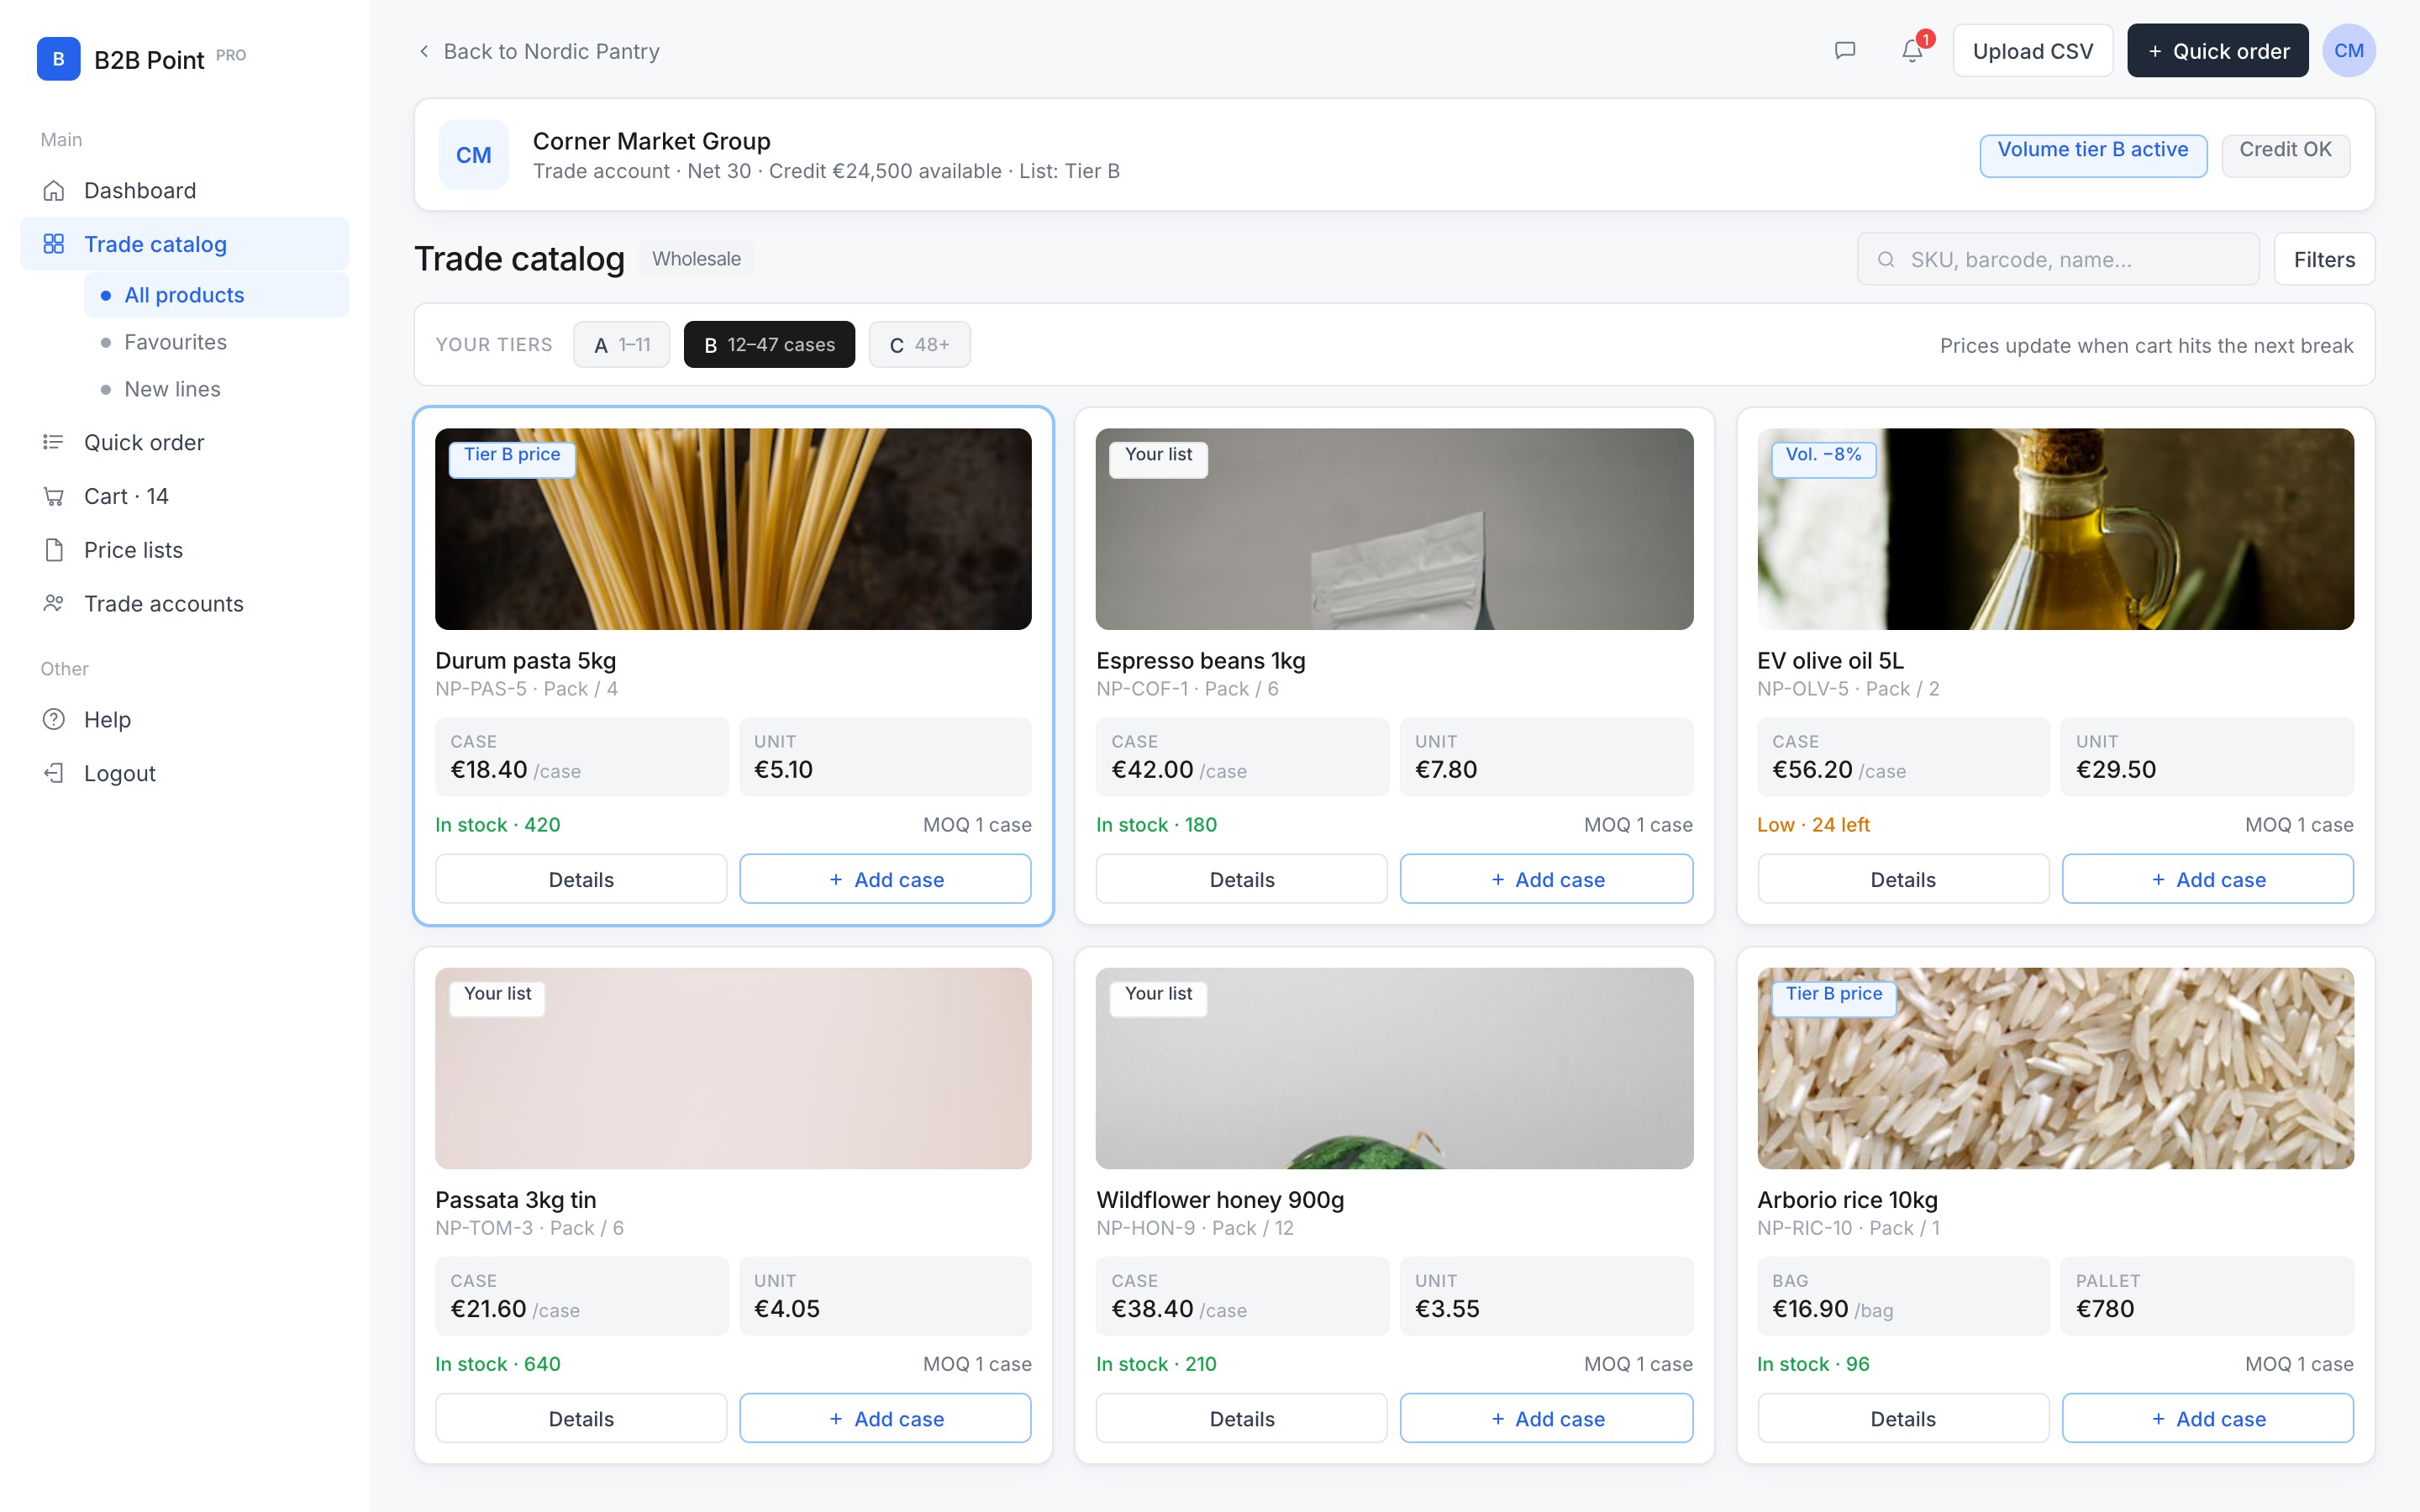
Task: Click the Price lists document icon
Action: (54, 550)
